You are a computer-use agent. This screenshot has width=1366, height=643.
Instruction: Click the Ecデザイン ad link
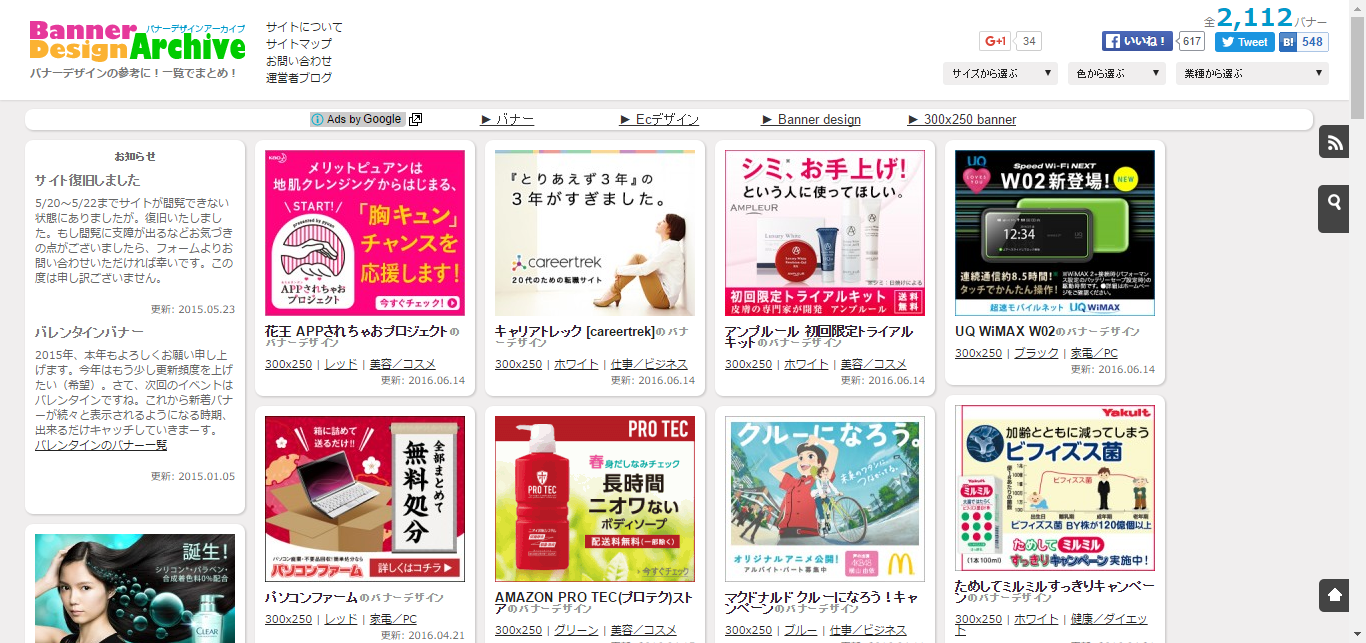click(x=659, y=120)
